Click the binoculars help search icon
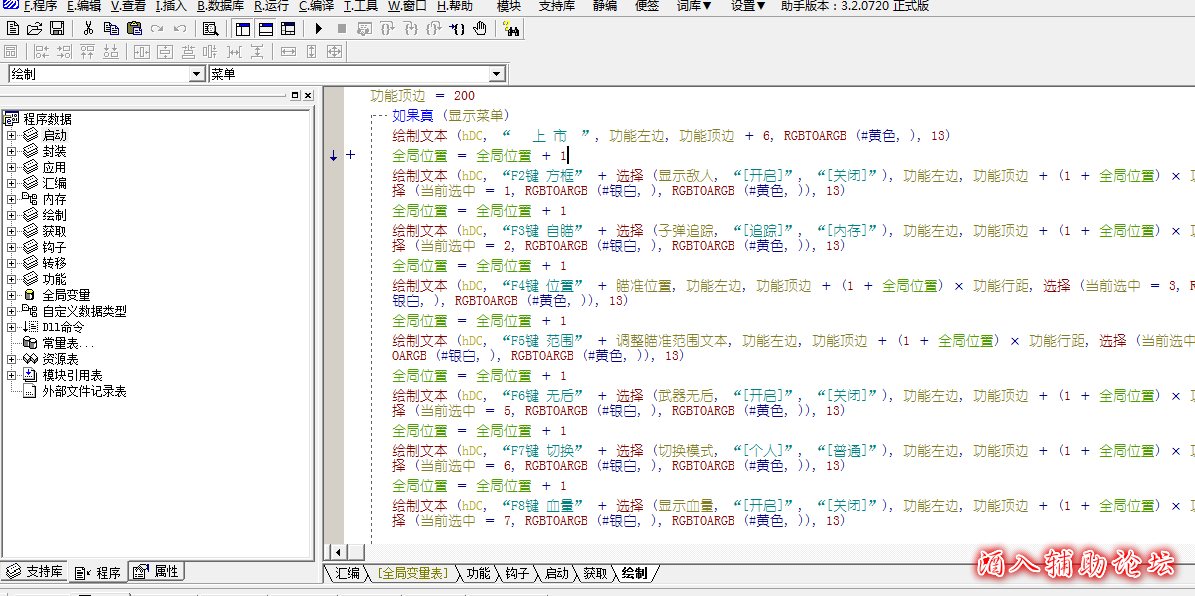1195x596 pixels. click(511, 28)
